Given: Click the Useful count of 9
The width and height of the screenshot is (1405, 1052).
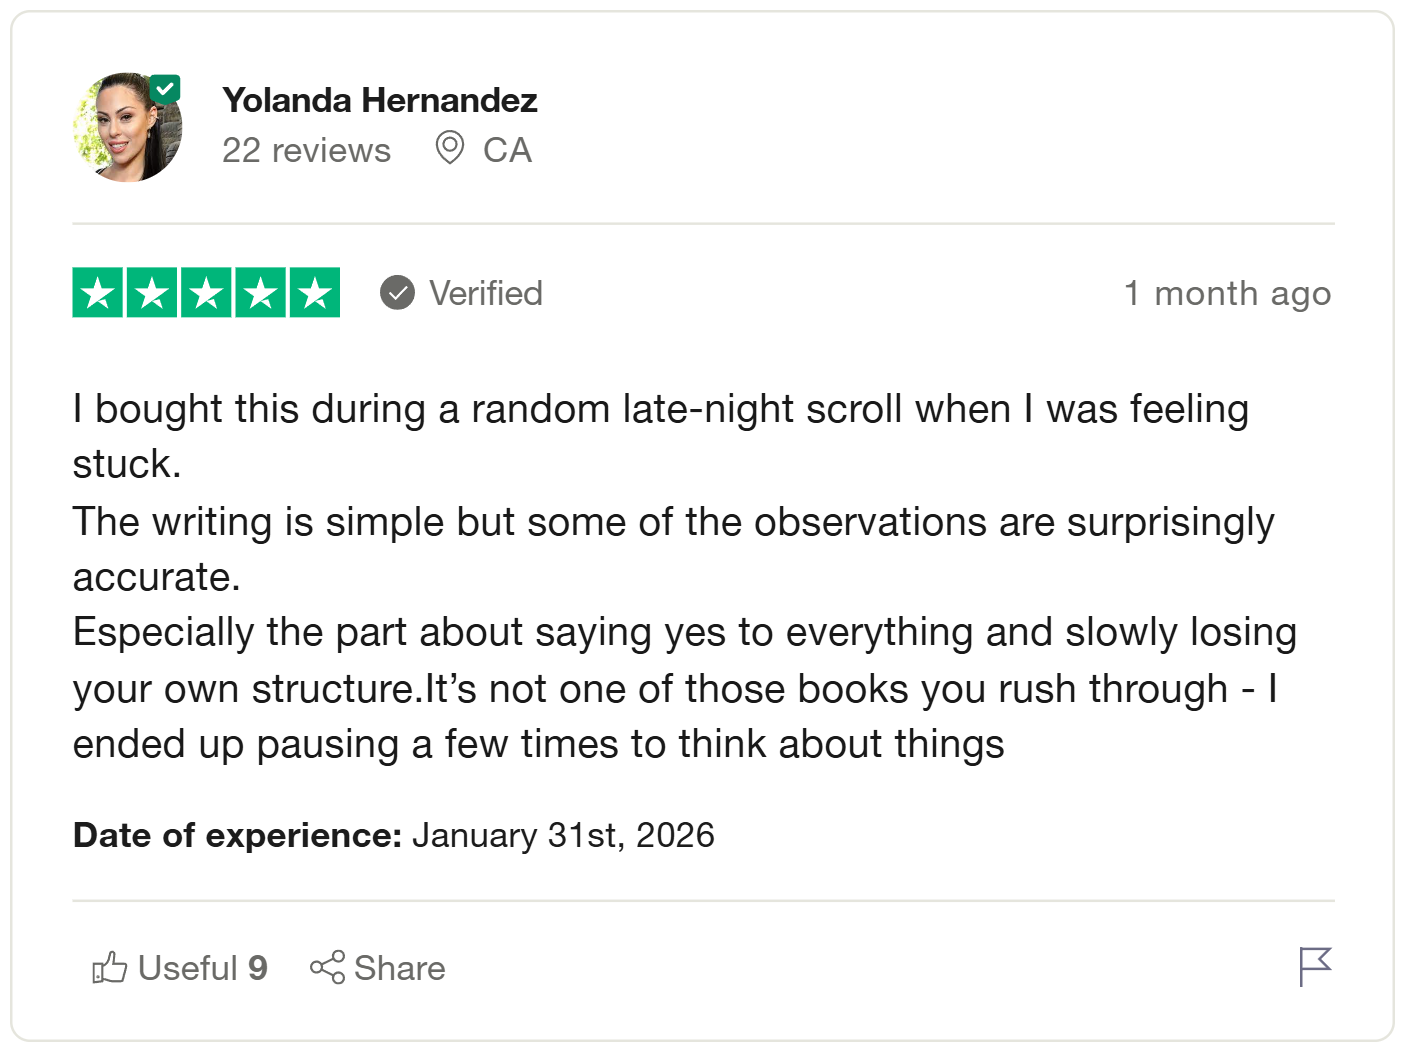Looking at the screenshot, I should 258,967.
